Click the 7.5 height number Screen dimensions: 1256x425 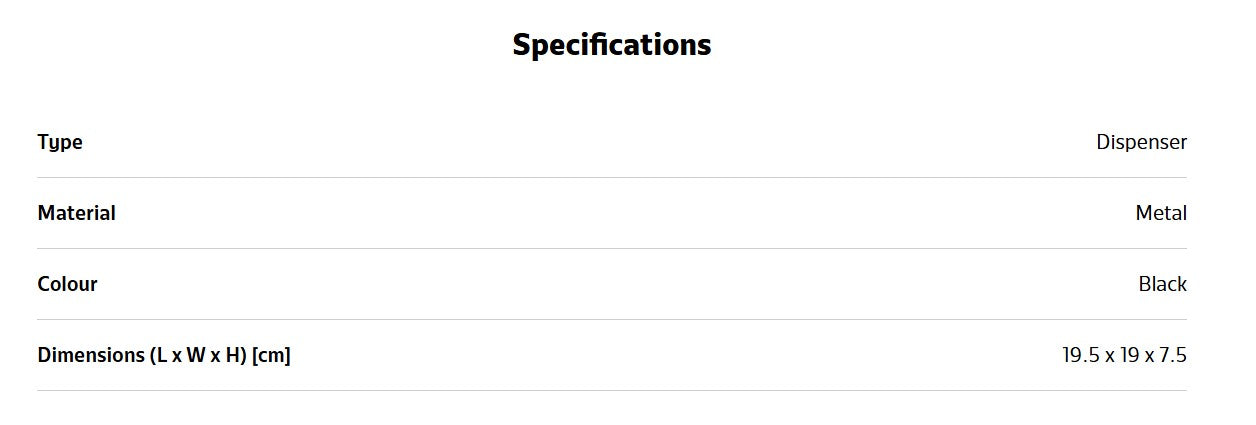click(1173, 355)
